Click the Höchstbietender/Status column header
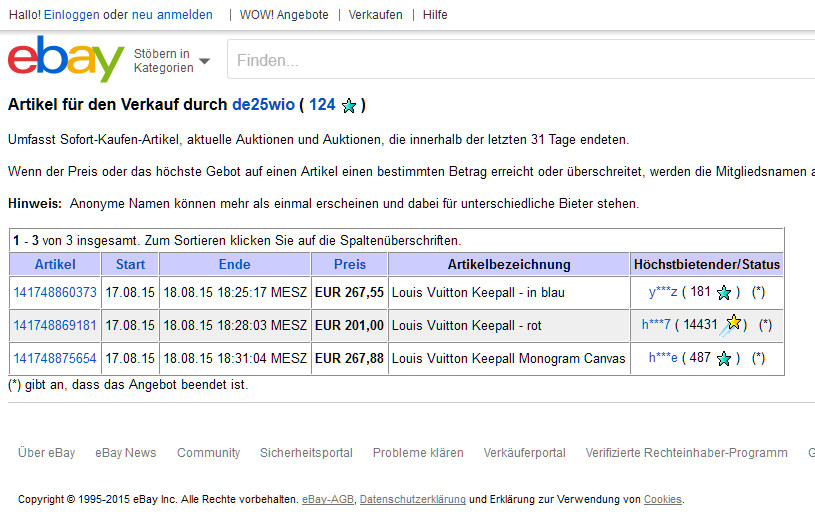This screenshot has height=522, width=815. pos(707,264)
